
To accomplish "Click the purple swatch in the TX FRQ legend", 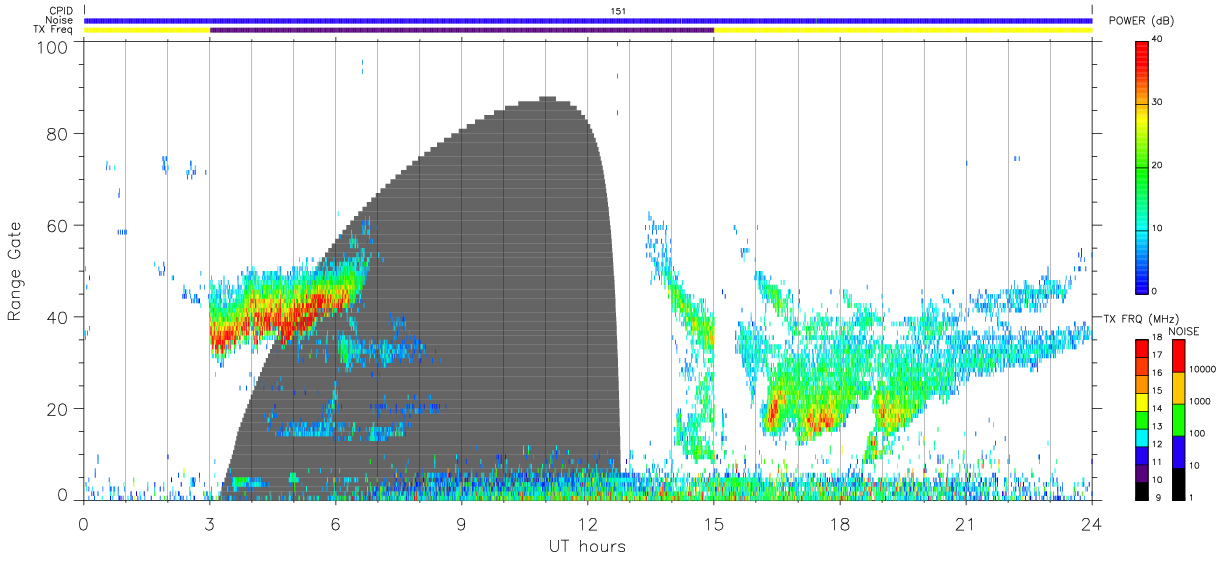I will coord(1142,471).
